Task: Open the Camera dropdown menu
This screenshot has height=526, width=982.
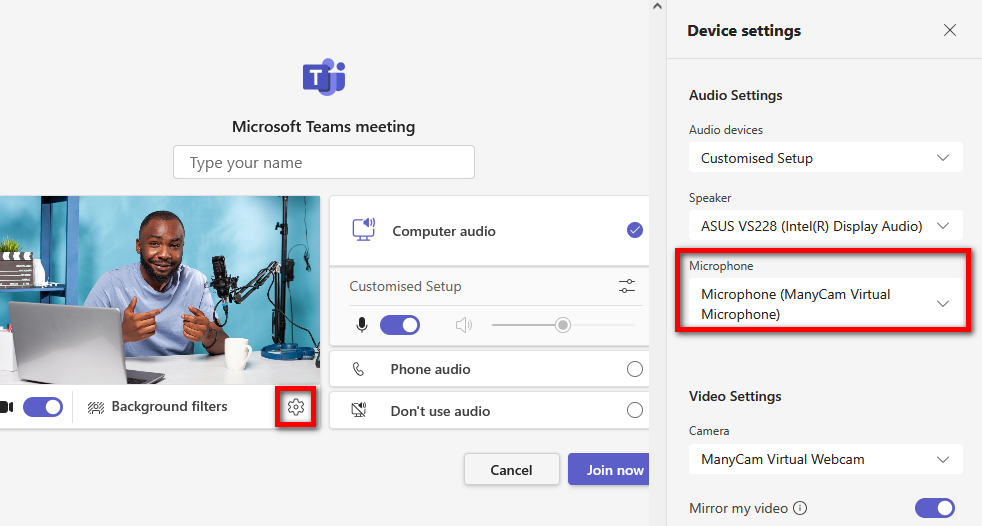Action: (825, 459)
